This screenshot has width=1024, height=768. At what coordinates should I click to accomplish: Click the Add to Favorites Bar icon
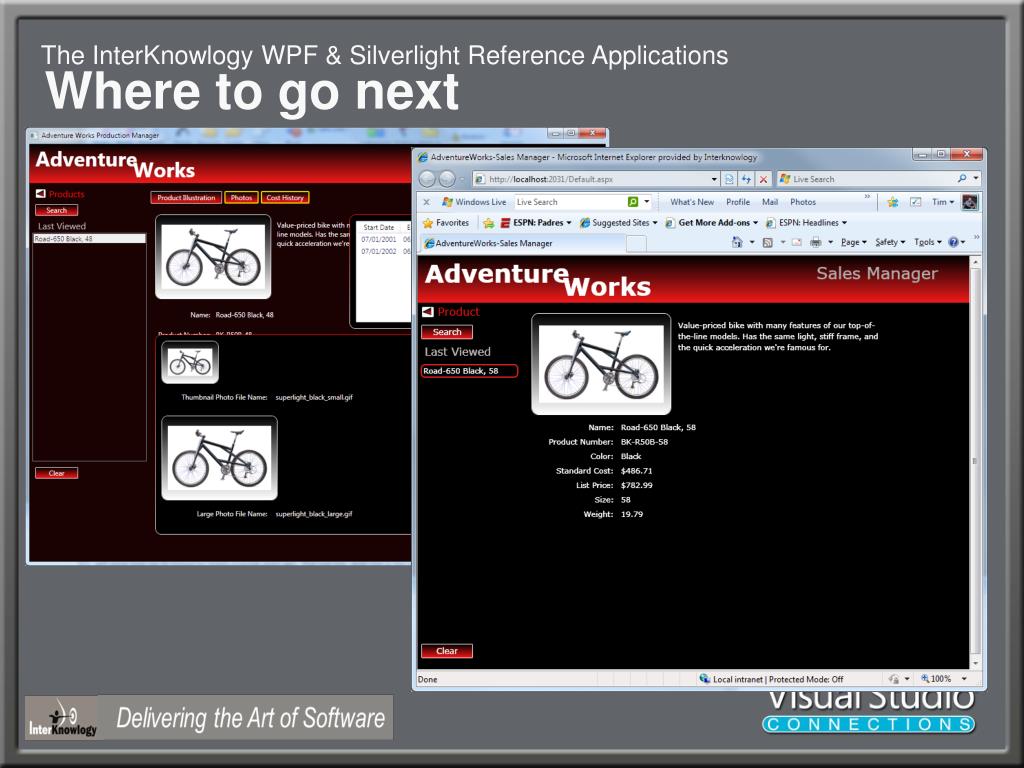[488, 223]
